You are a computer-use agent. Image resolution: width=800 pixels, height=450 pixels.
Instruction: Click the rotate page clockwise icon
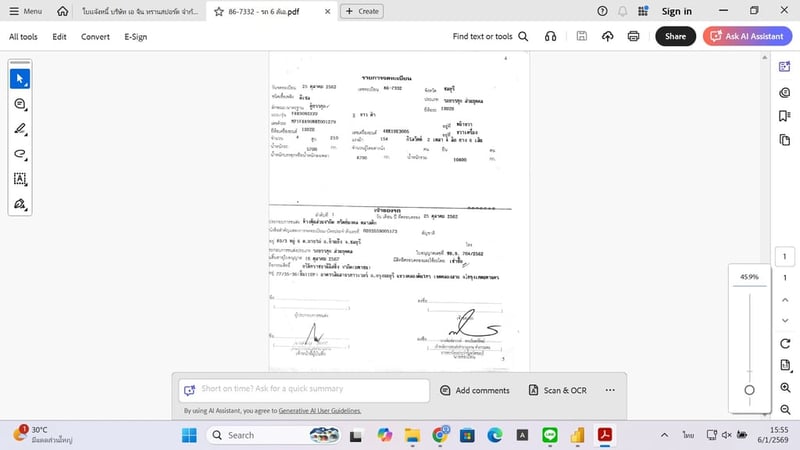[786, 343]
